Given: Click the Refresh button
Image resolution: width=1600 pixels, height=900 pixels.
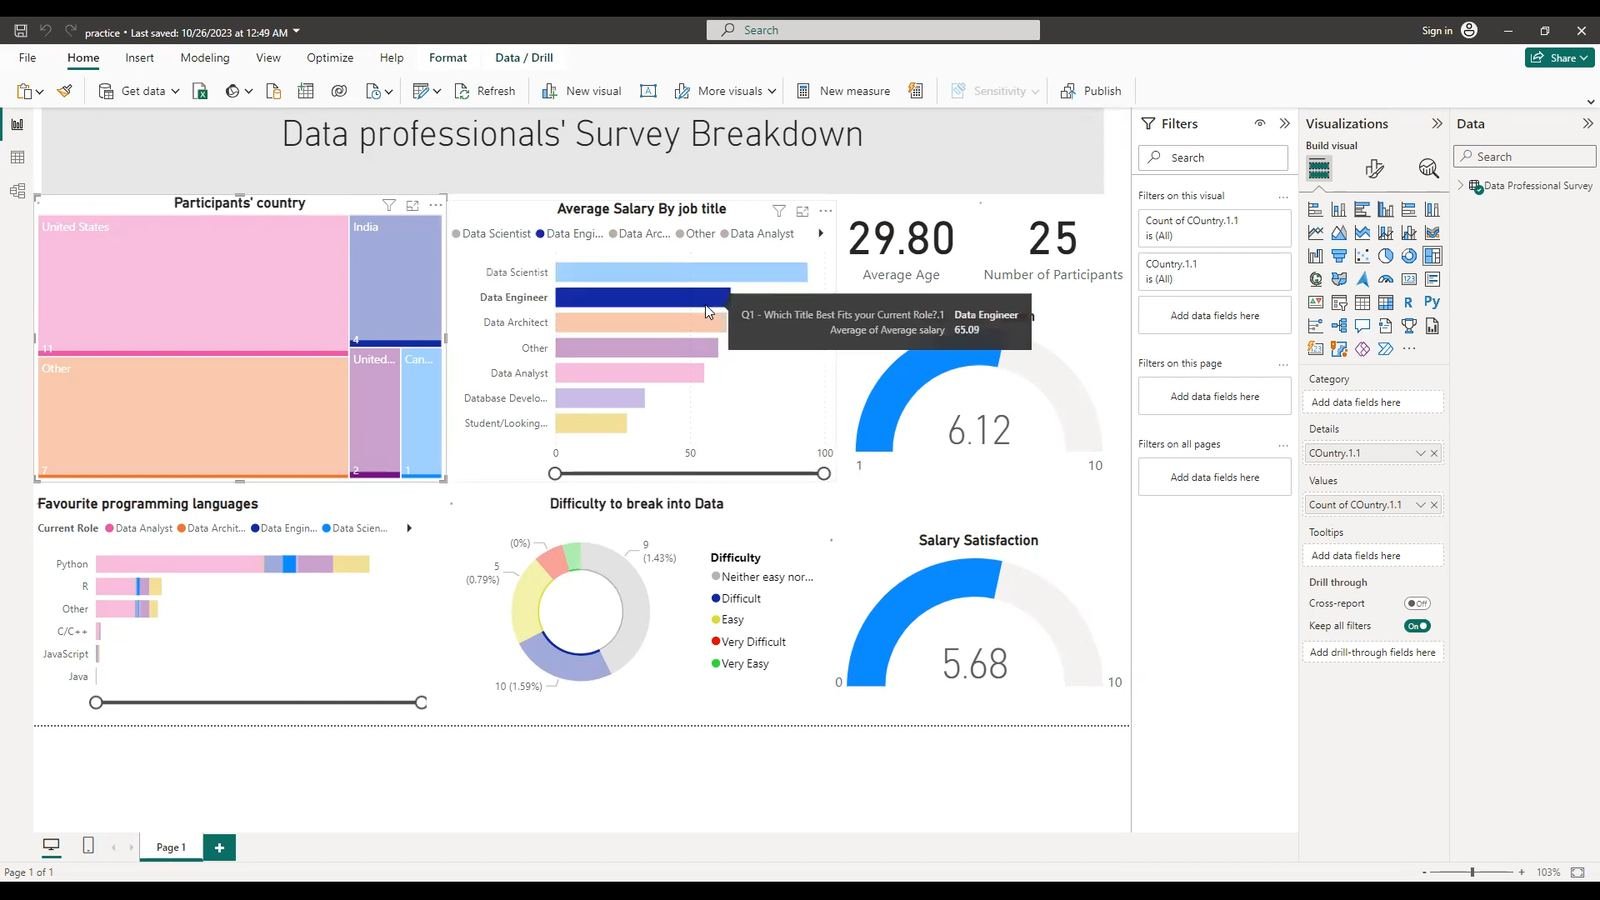Looking at the screenshot, I should (x=485, y=91).
